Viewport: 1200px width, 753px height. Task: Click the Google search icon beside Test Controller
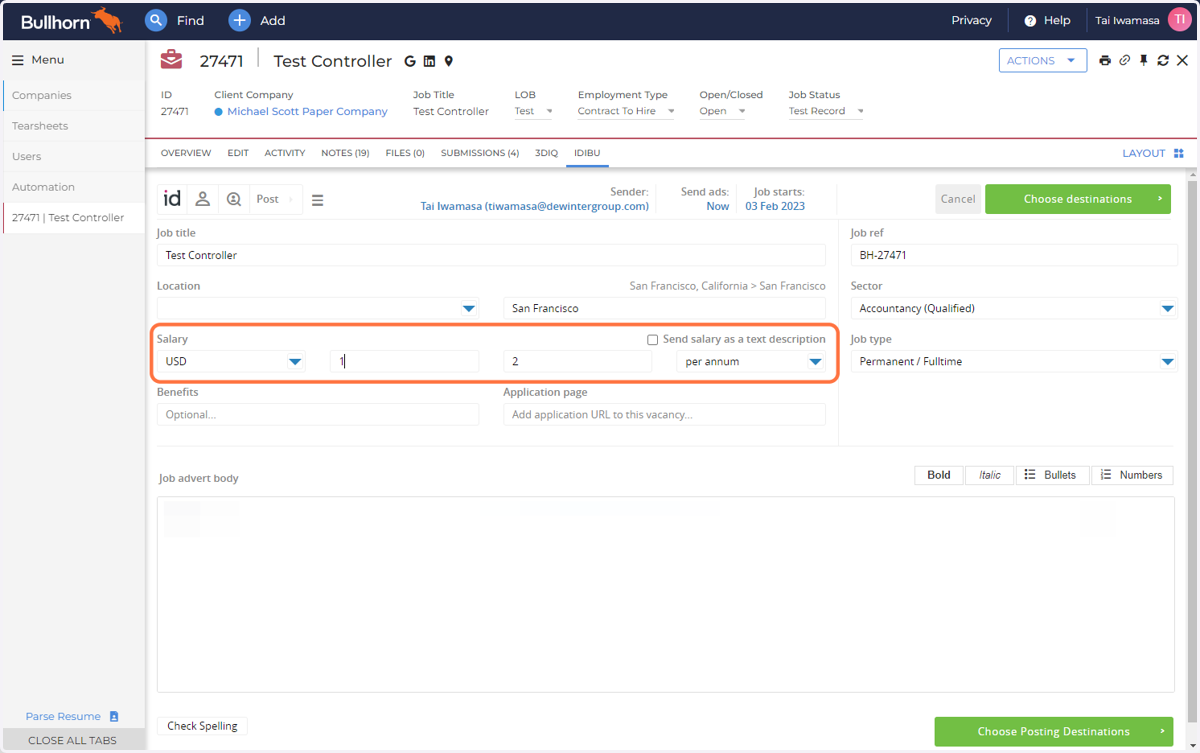tap(410, 61)
